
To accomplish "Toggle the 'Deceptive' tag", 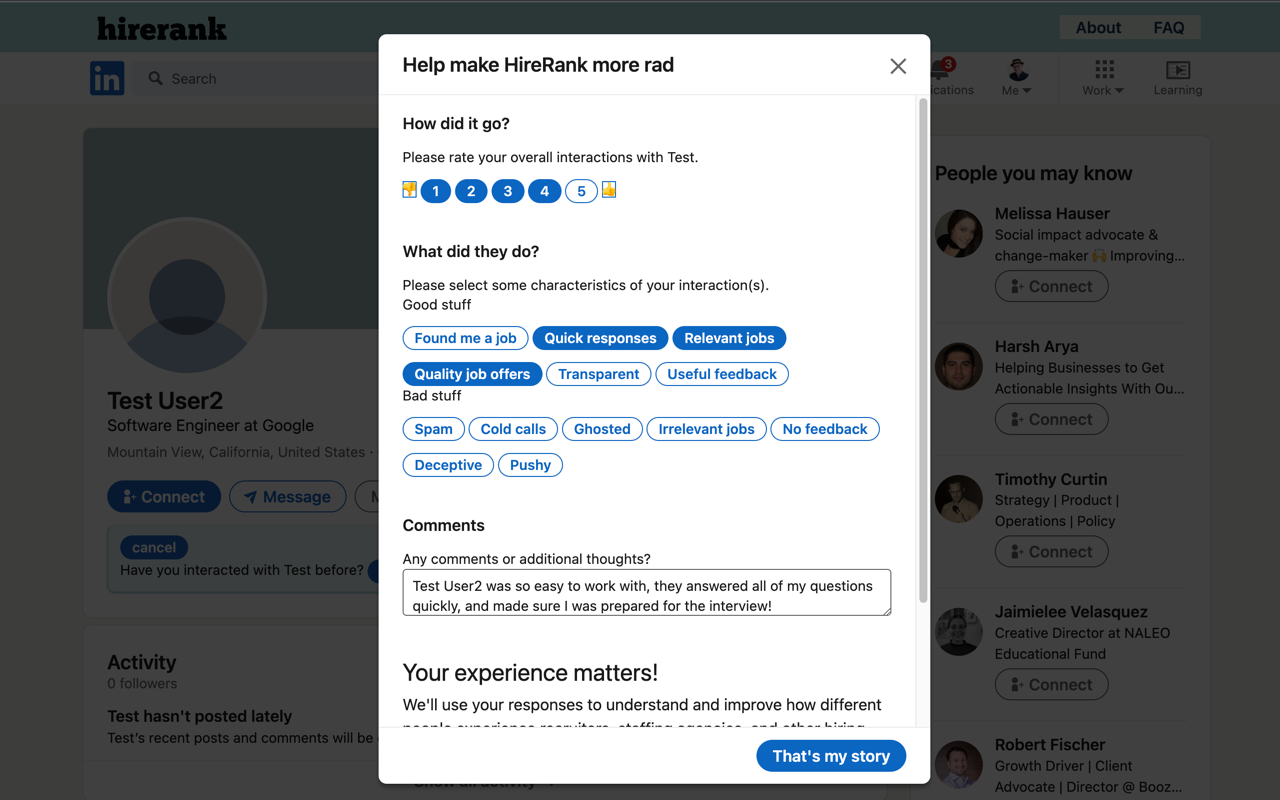I will tap(448, 465).
